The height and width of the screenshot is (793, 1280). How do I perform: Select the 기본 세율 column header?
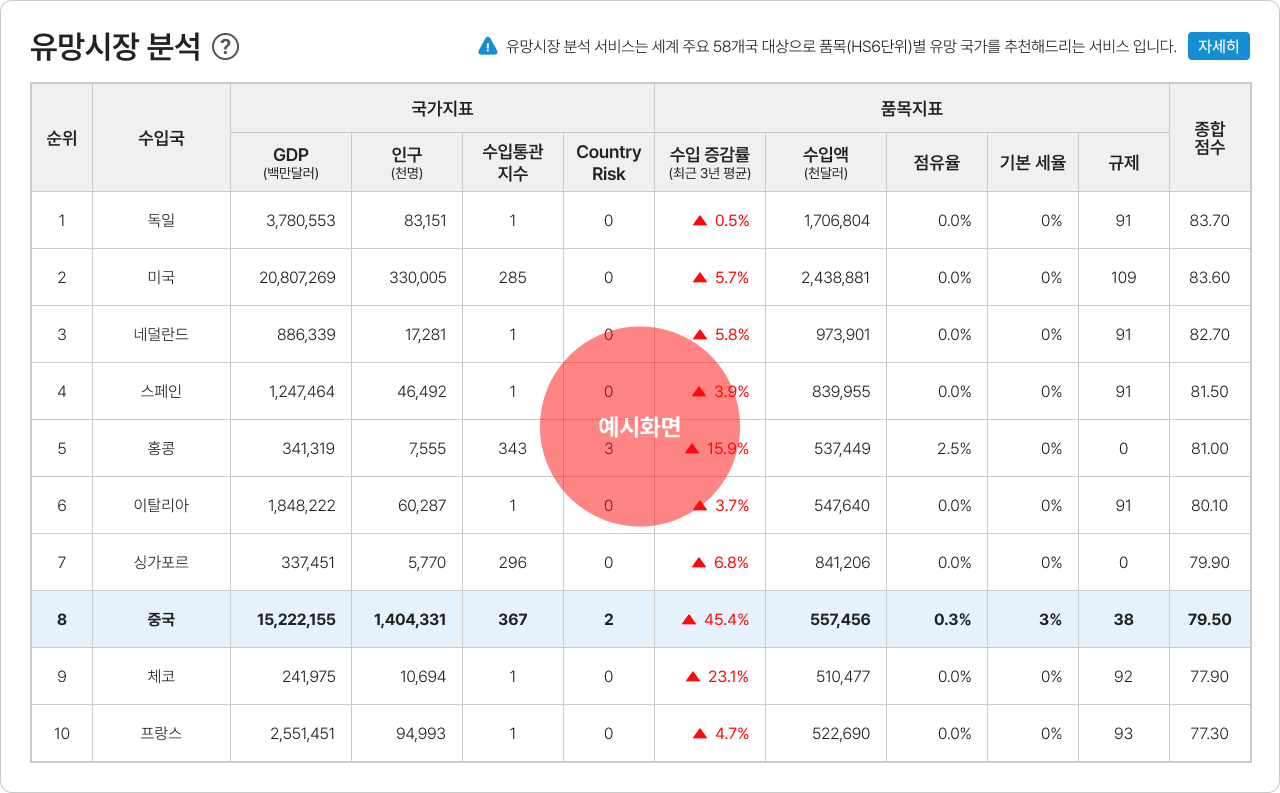(1033, 162)
